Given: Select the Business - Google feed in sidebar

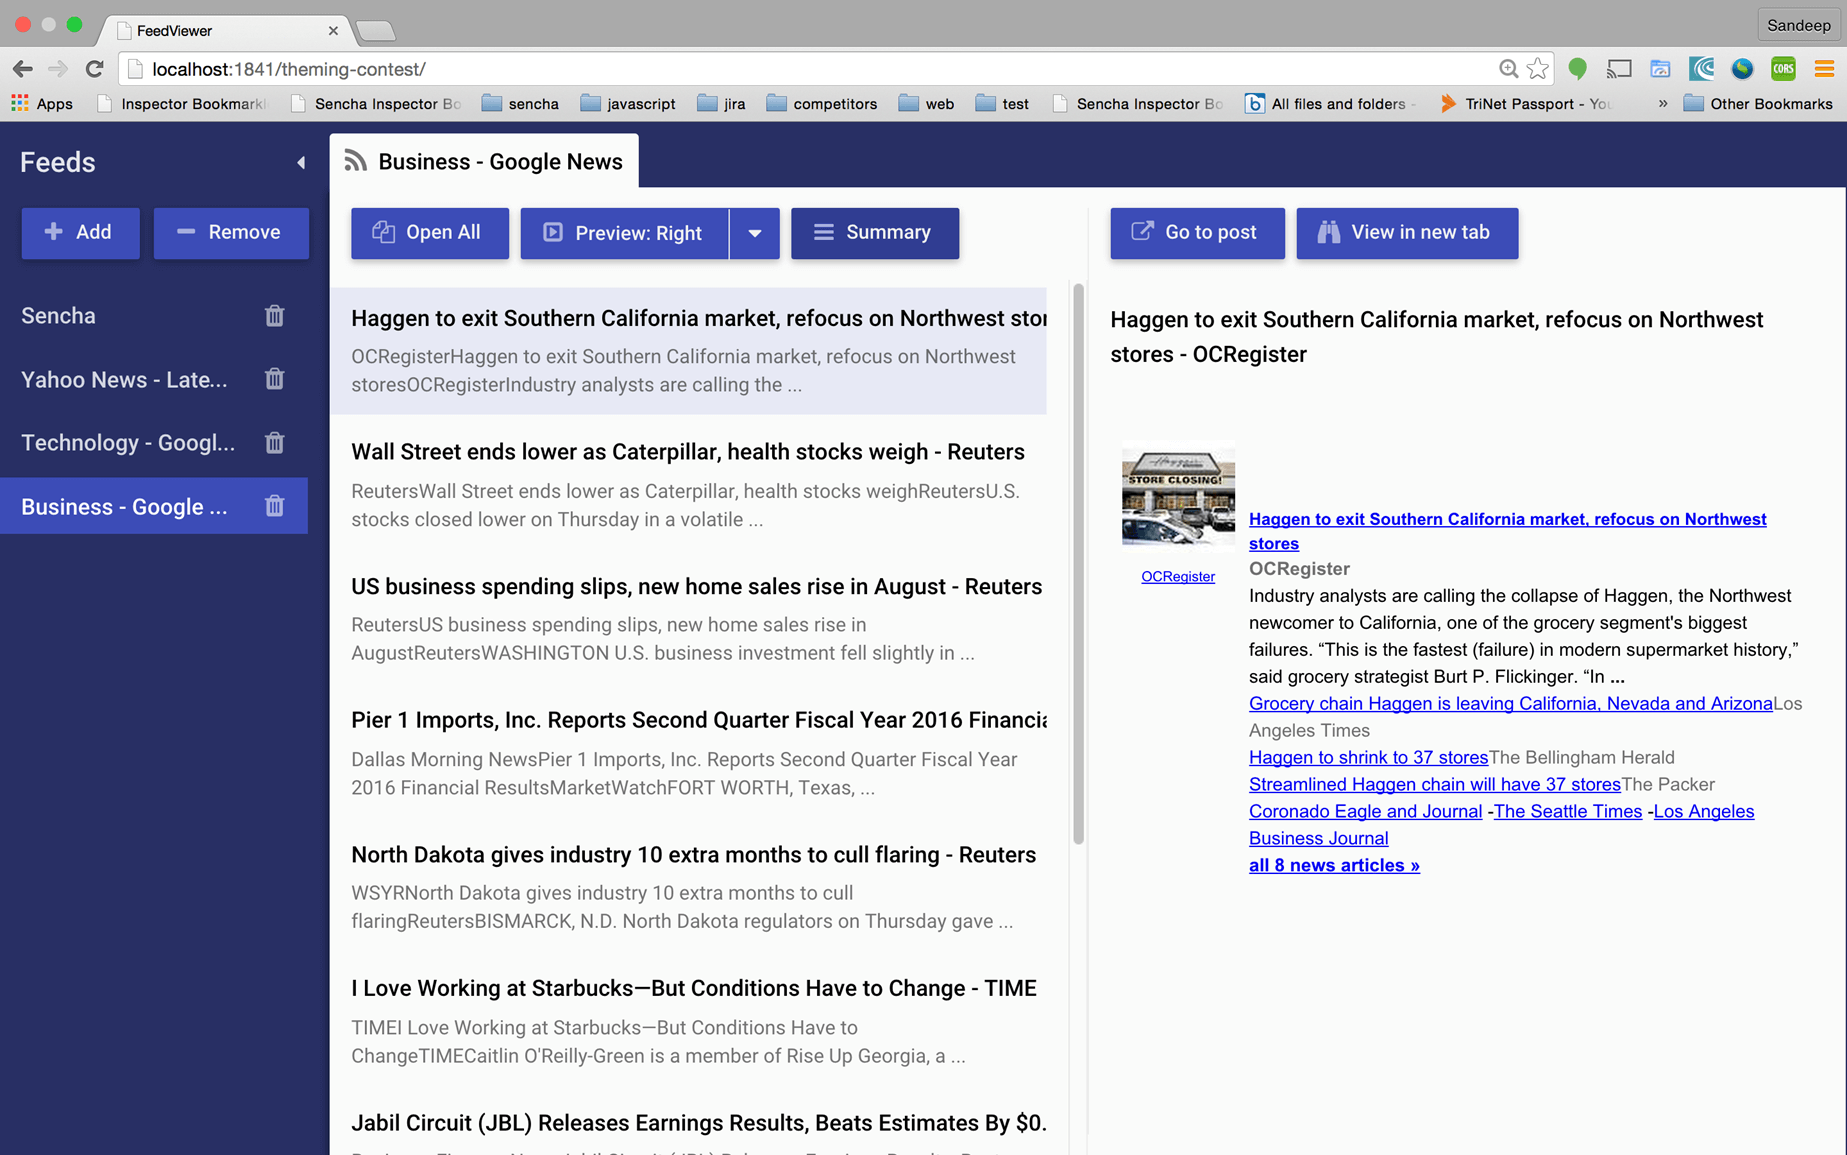Looking at the screenshot, I should click(154, 506).
